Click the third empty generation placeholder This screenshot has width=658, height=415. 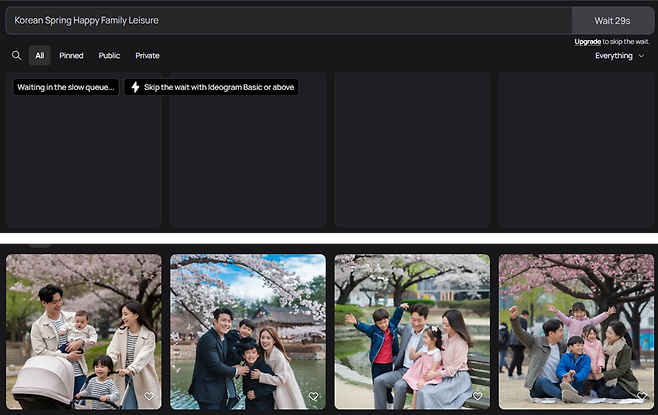[412, 149]
